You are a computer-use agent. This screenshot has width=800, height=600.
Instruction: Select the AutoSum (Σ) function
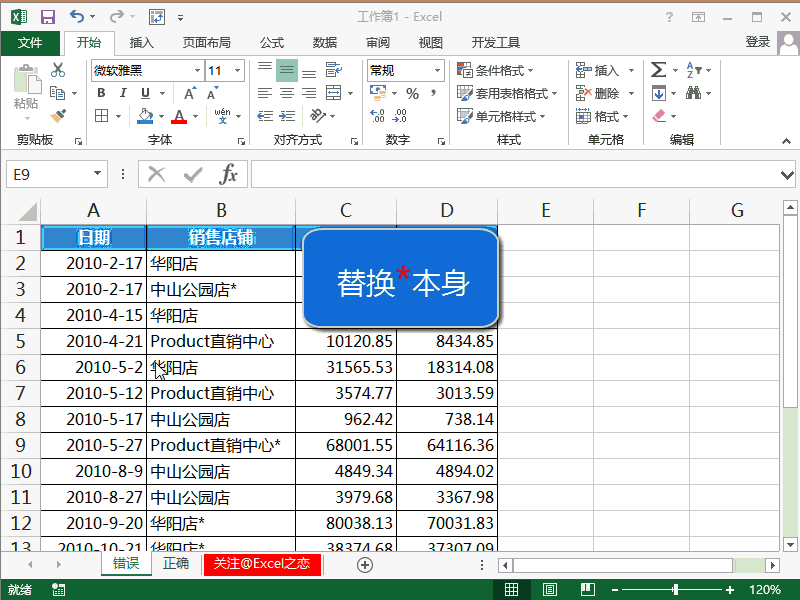pos(658,71)
